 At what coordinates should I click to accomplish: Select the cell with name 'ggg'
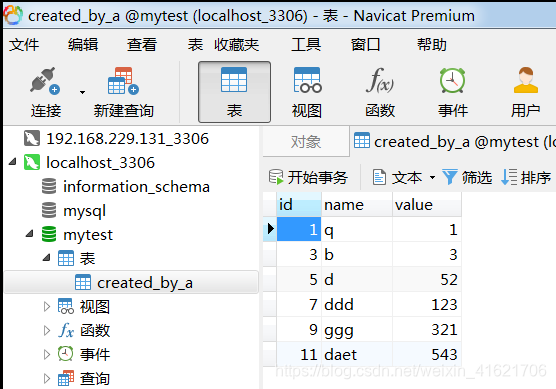pos(357,329)
